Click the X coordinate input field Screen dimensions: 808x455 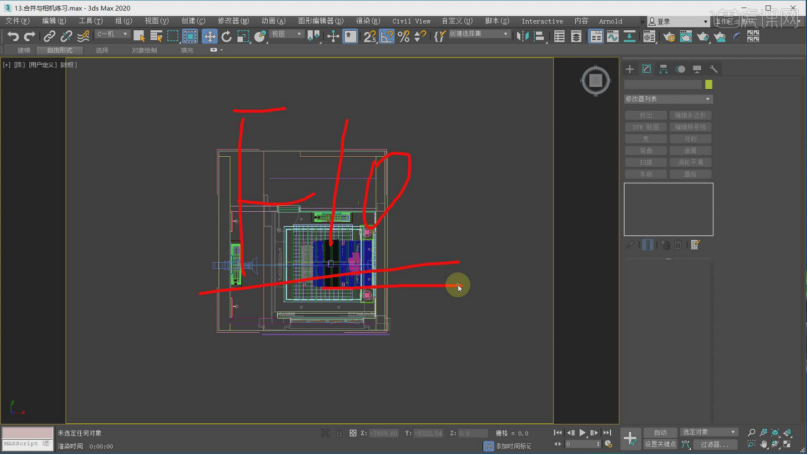384,433
